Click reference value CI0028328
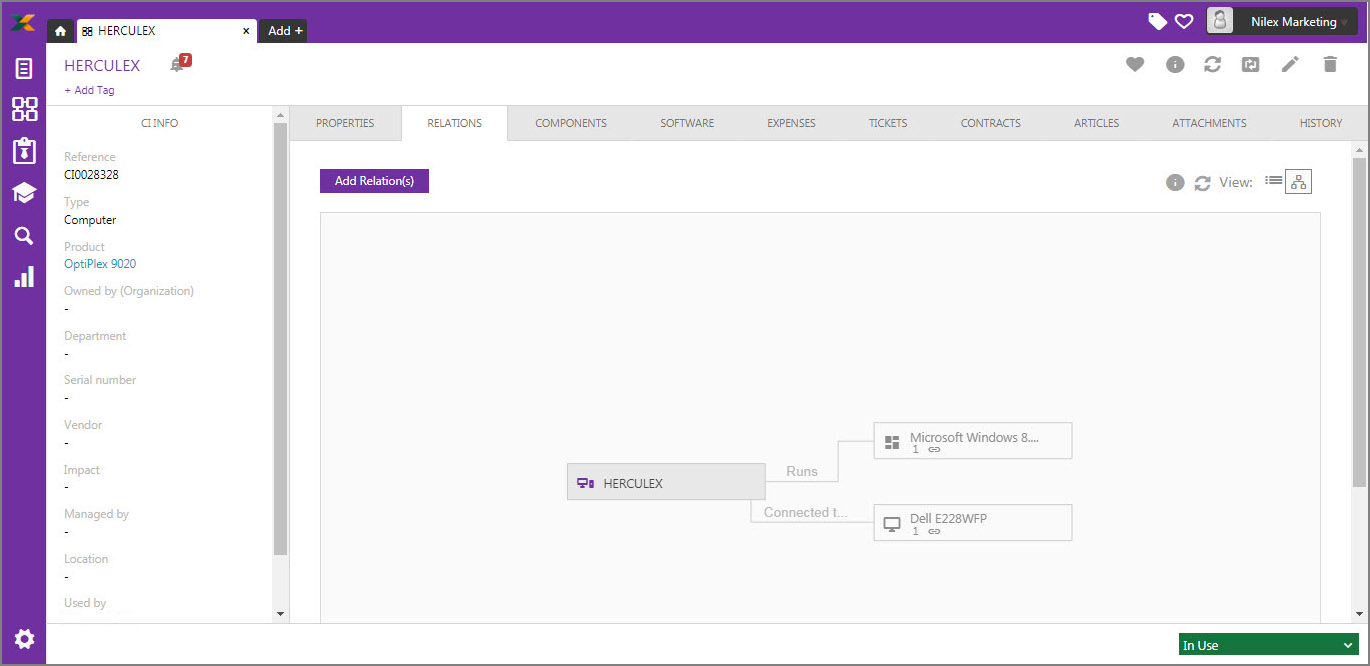 tap(92, 174)
